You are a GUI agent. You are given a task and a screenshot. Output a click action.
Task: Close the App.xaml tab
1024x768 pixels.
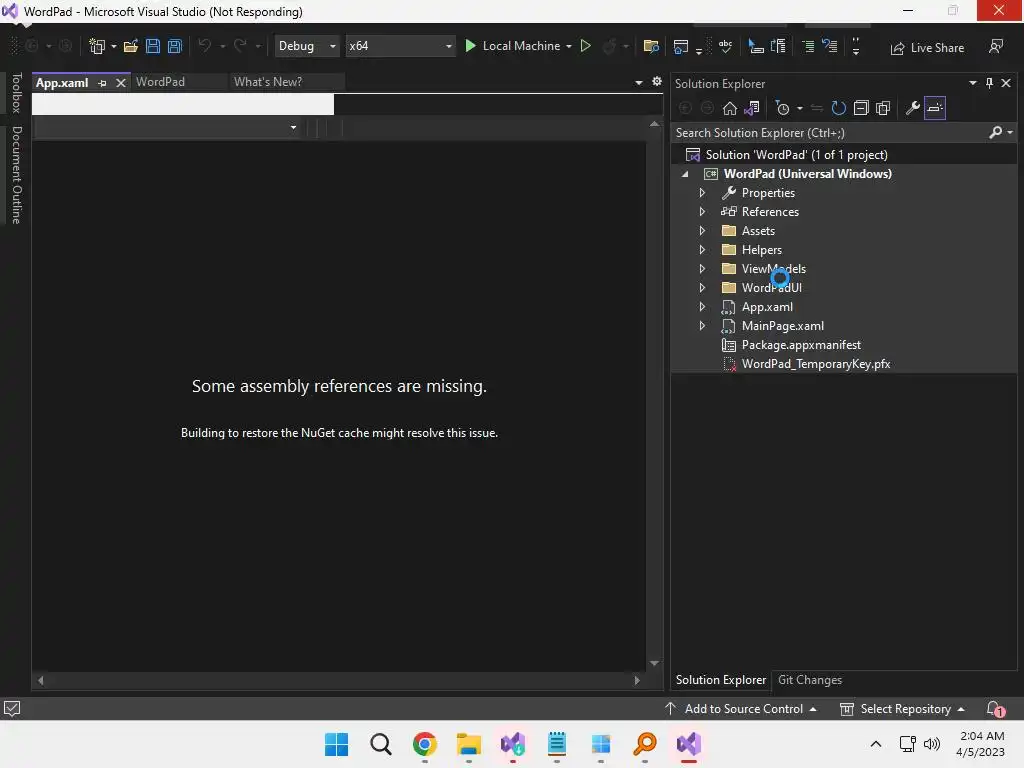click(120, 83)
